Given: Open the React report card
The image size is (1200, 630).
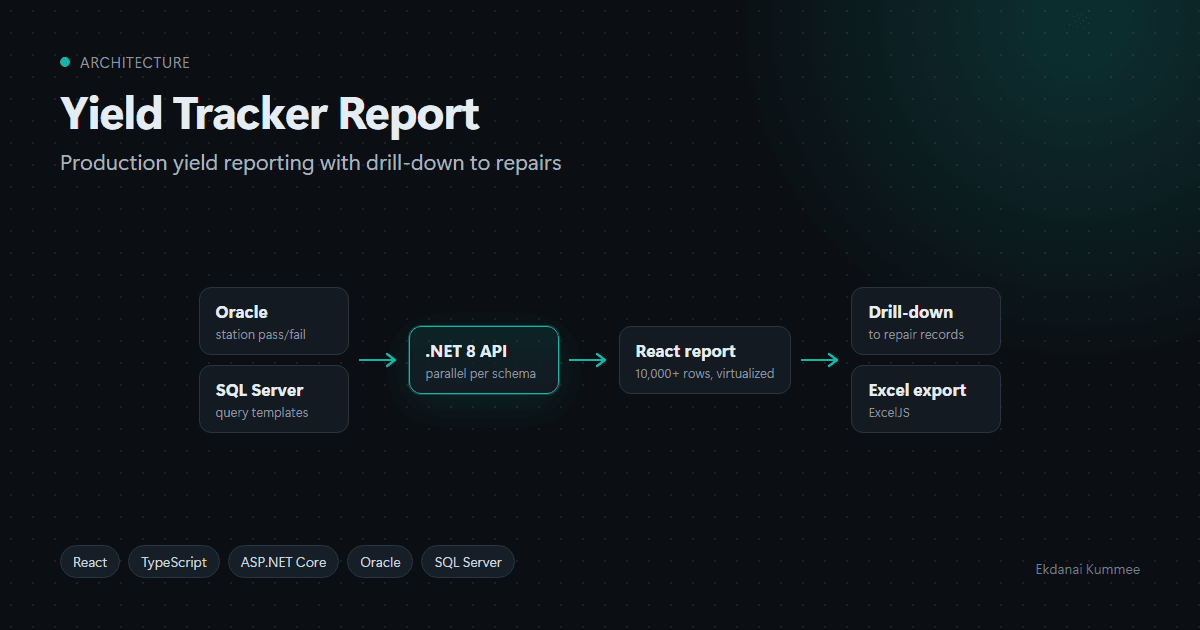Looking at the screenshot, I should tap(705, 360).
